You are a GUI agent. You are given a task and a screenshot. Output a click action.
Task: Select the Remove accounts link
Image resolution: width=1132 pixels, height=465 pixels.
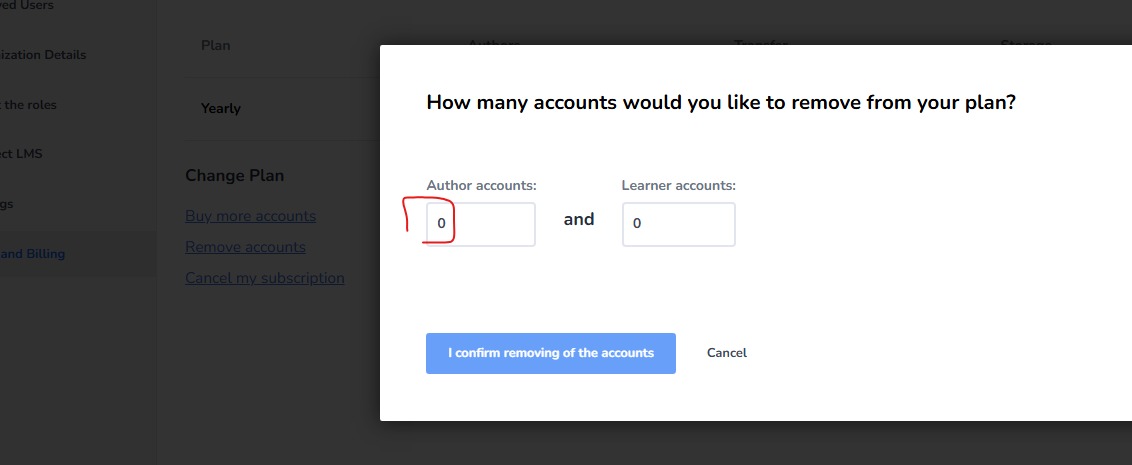click(x=245, y=247)
